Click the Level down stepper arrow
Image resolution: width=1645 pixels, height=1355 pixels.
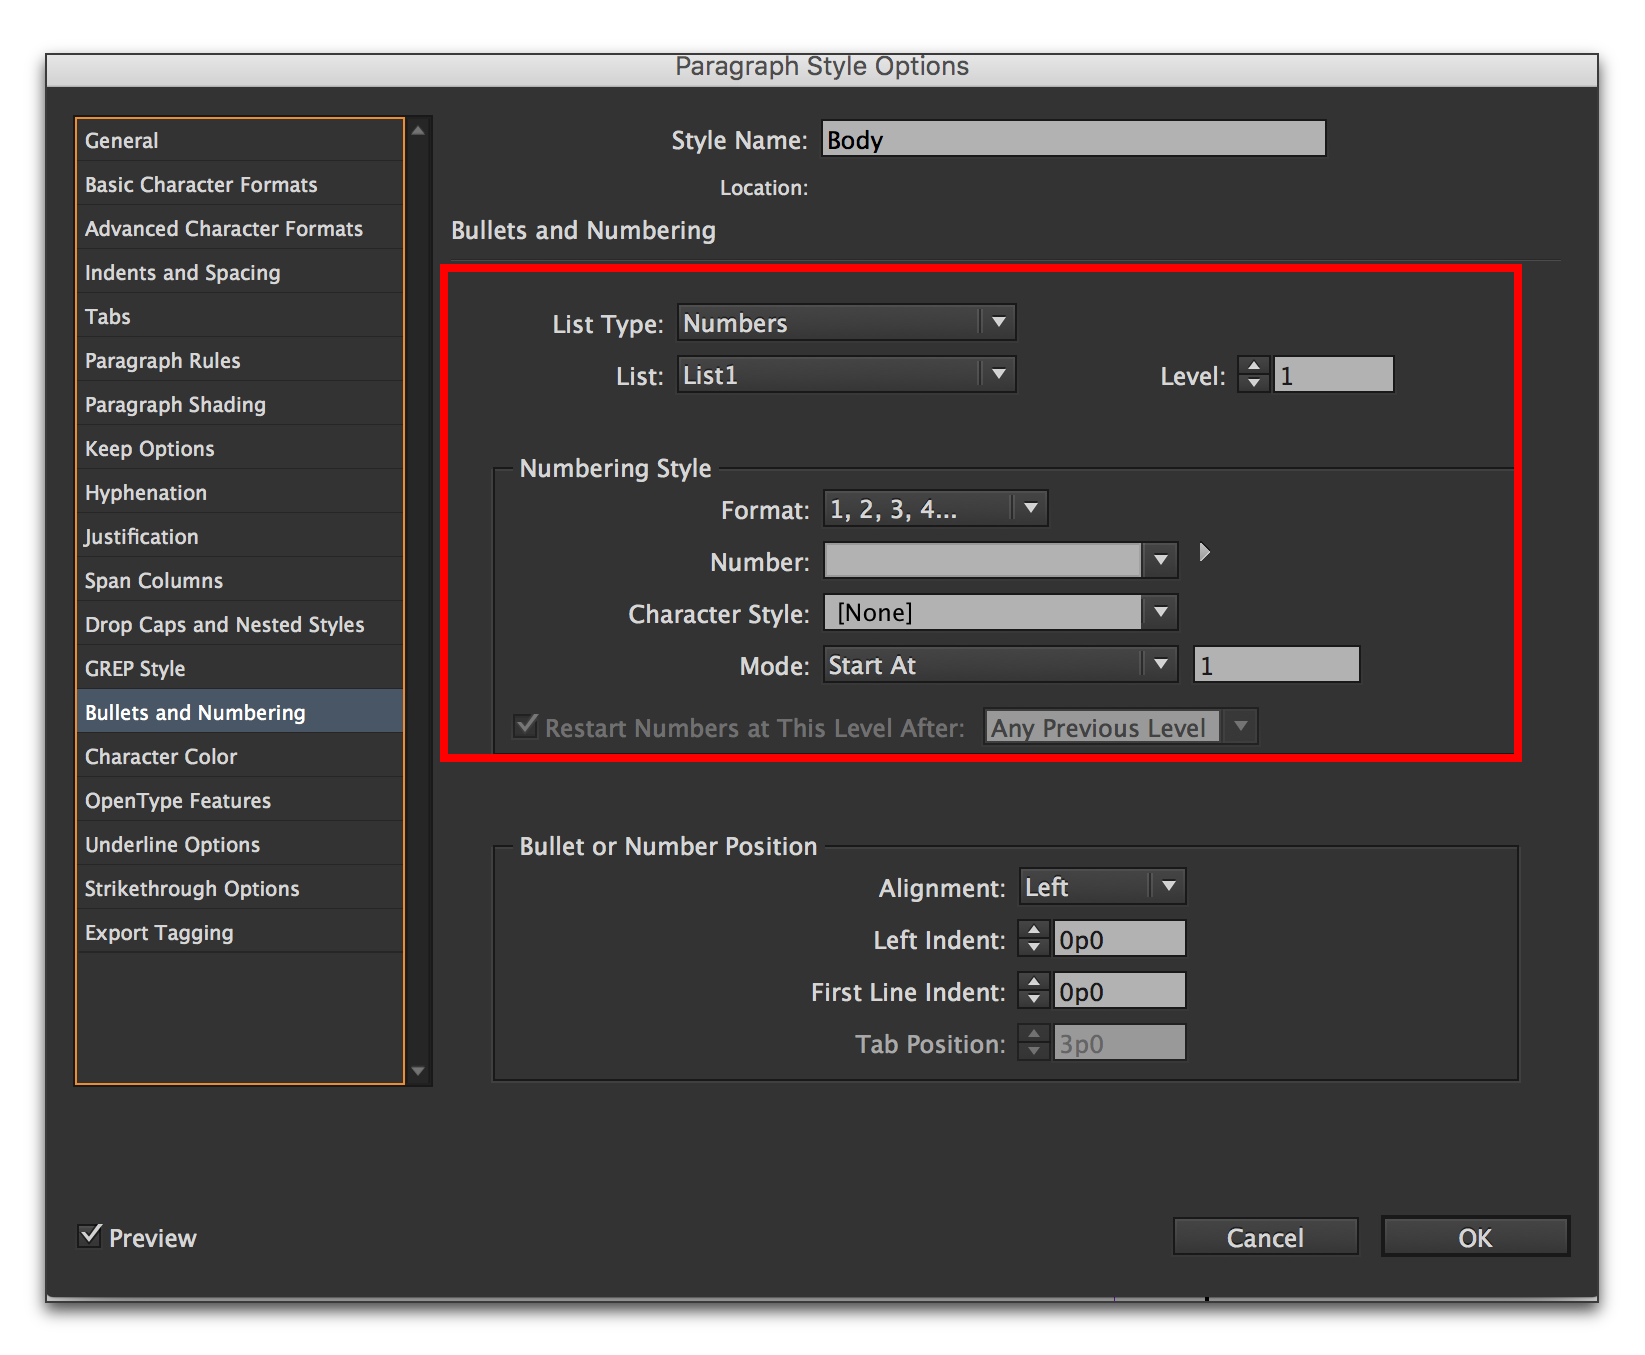(x=1252, y=382)
